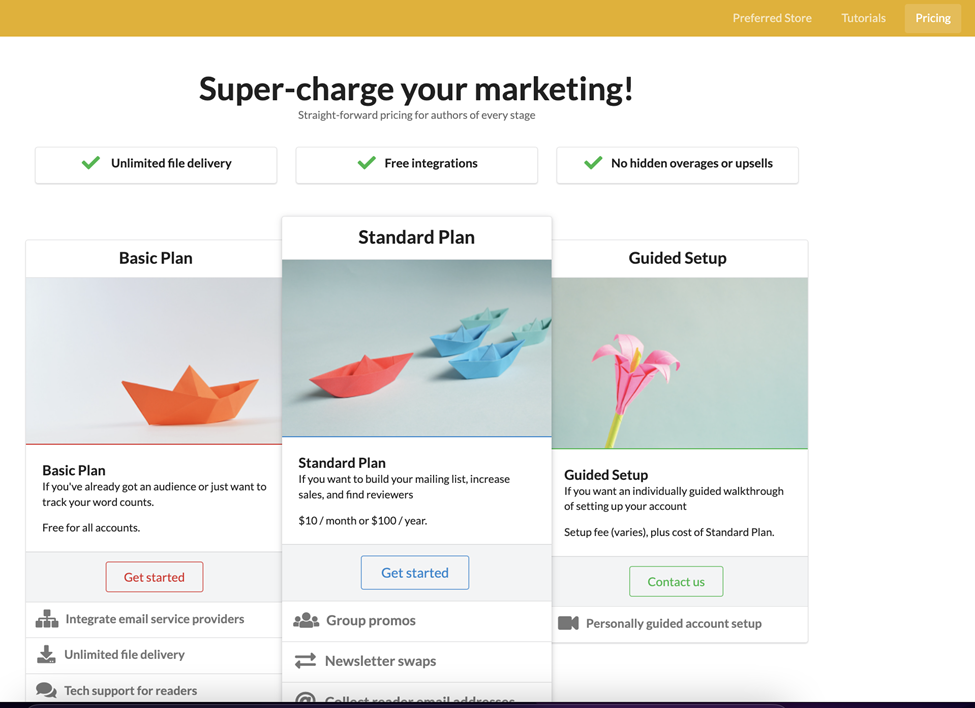This screenshot has height=708, width=975.
Task: Click the Newsletter swaps feature label
Action: pos(380,661)
